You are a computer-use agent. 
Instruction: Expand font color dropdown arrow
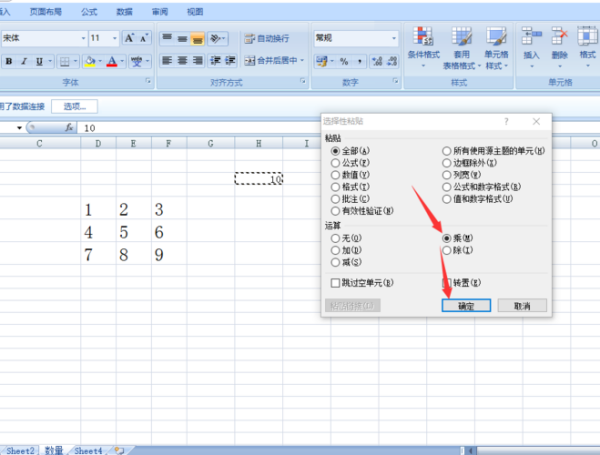[x=122, y=61]
